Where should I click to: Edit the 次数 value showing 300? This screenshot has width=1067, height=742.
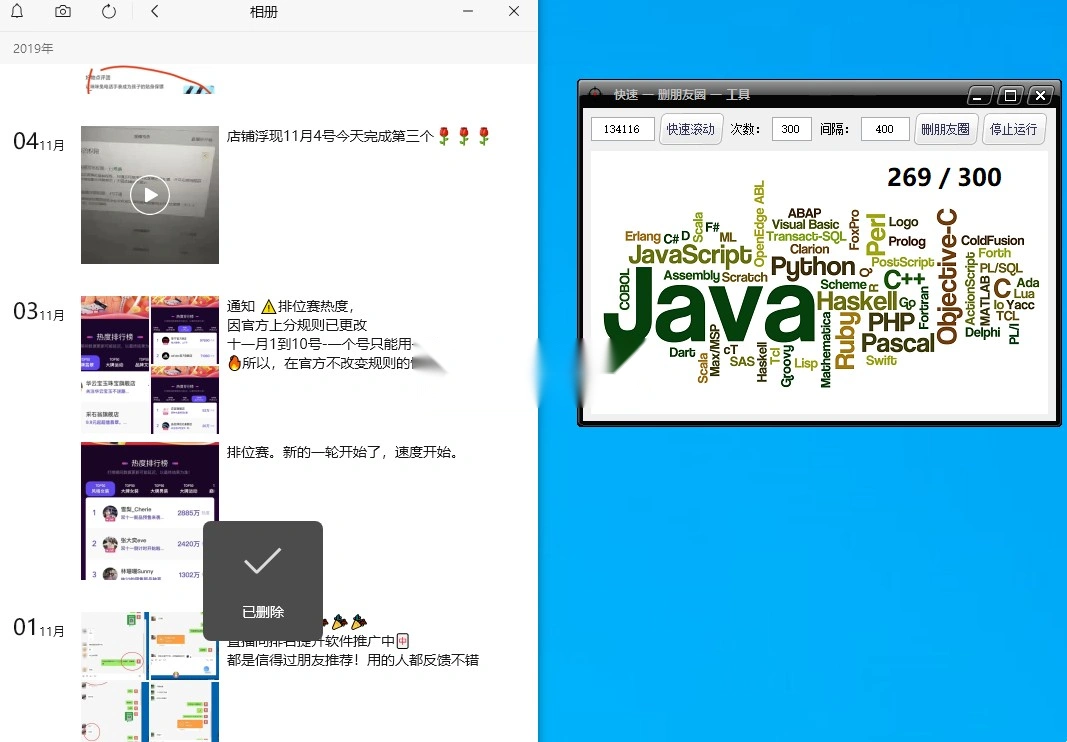point(790,128)
